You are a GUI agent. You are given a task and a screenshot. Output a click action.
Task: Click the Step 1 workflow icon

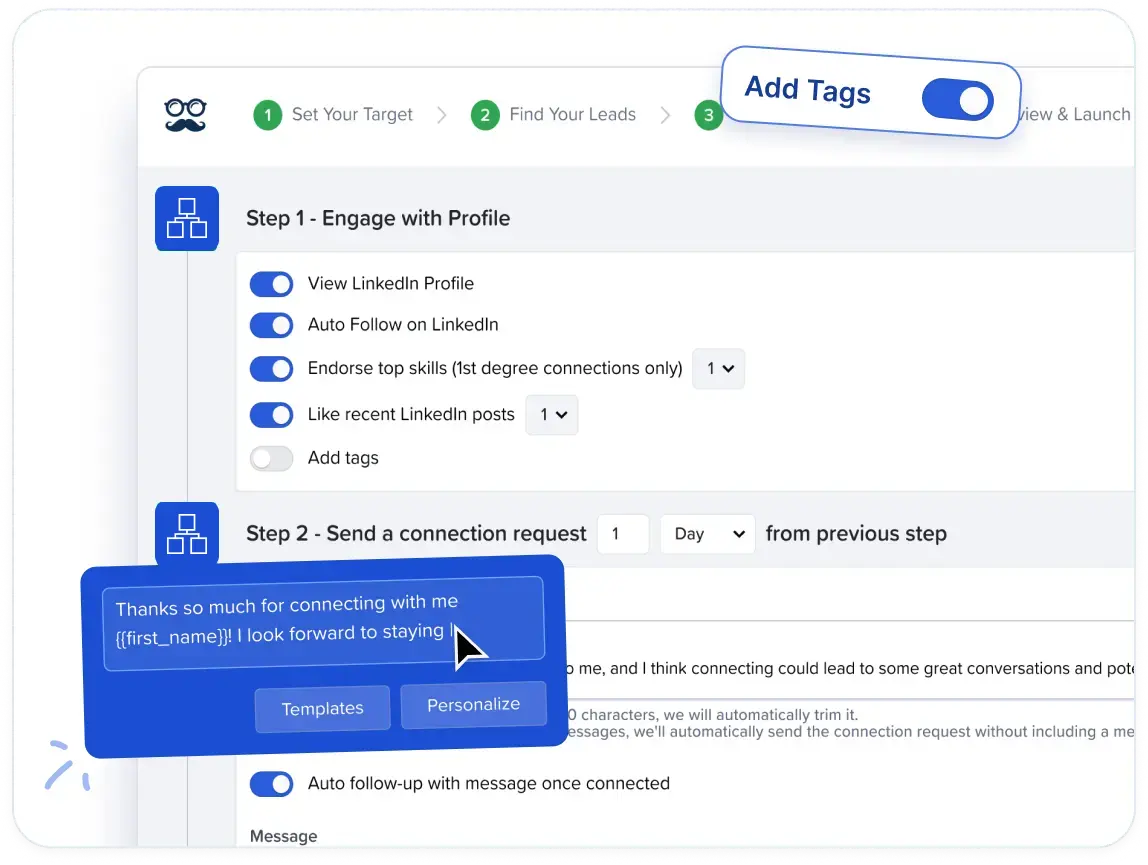pos(187,218)
